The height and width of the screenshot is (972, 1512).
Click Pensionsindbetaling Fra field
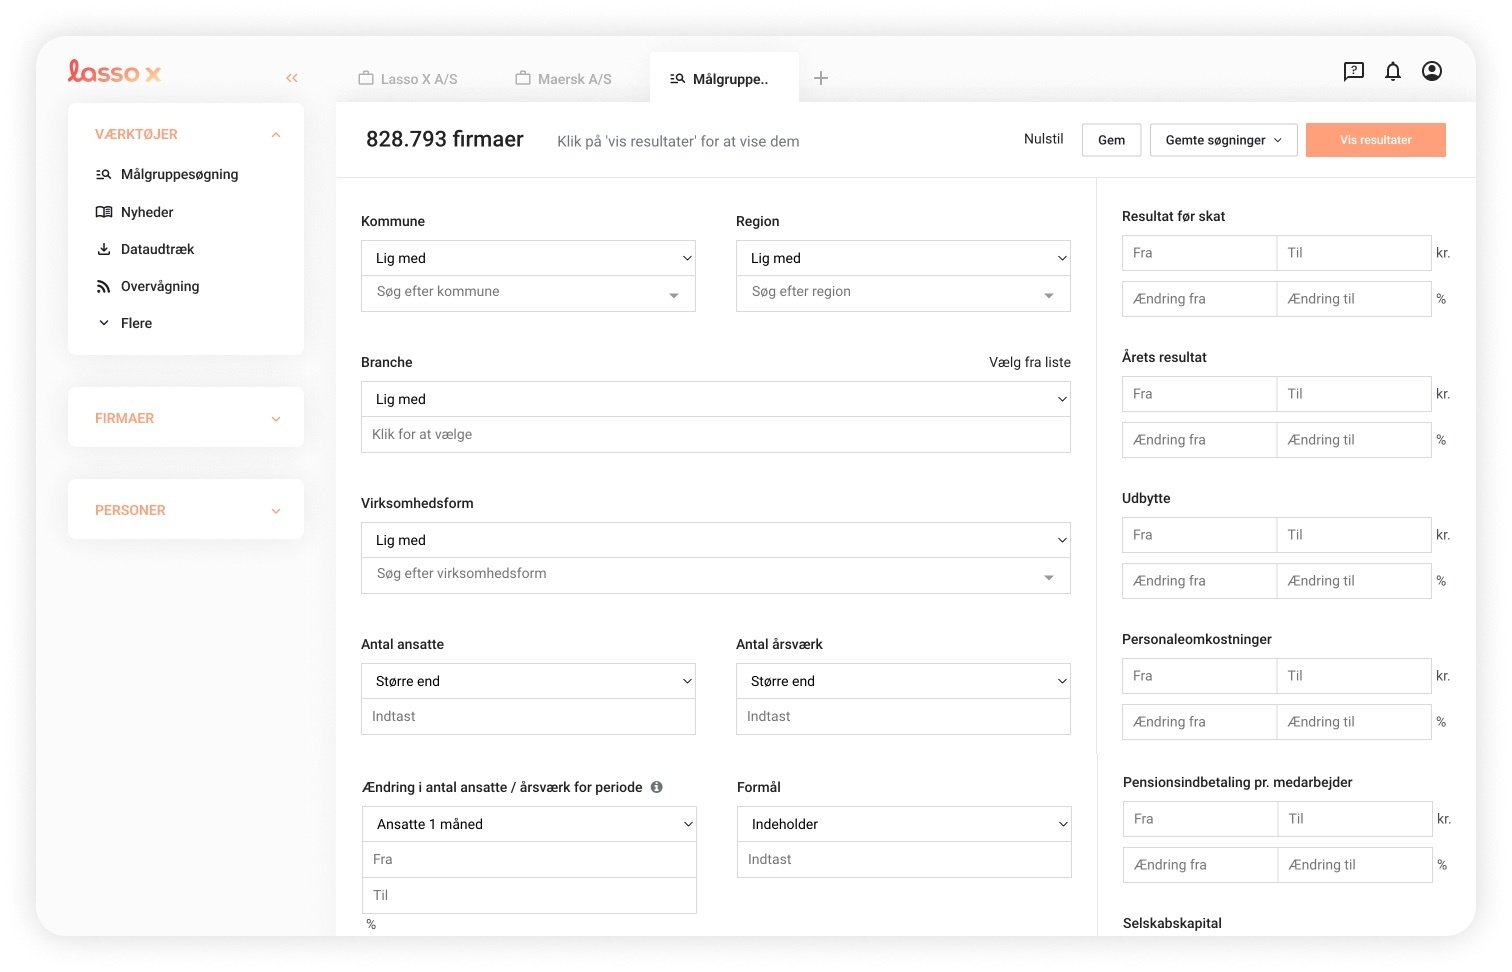click(1200, 819)
